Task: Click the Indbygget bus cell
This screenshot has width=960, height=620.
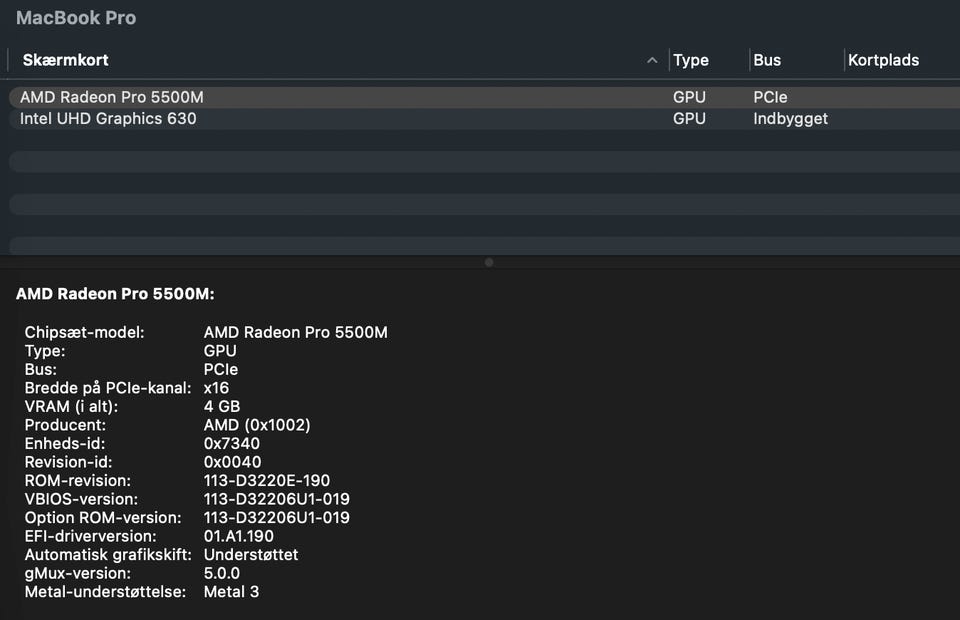Action: (x=790, y=119)
